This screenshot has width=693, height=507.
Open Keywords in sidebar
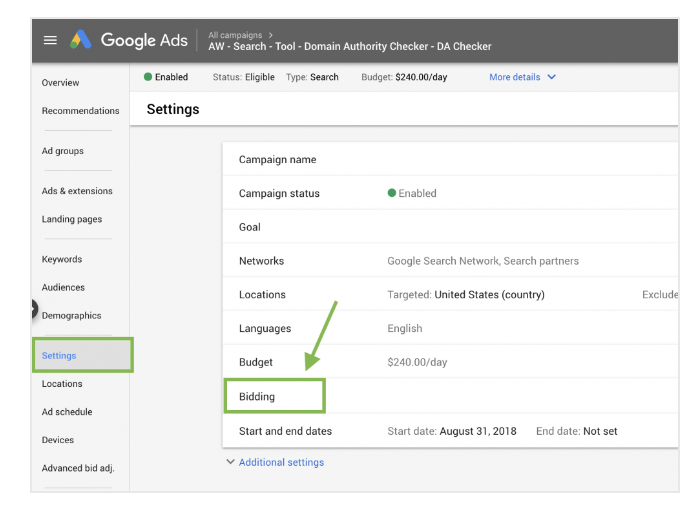click(x=62, y=259)
